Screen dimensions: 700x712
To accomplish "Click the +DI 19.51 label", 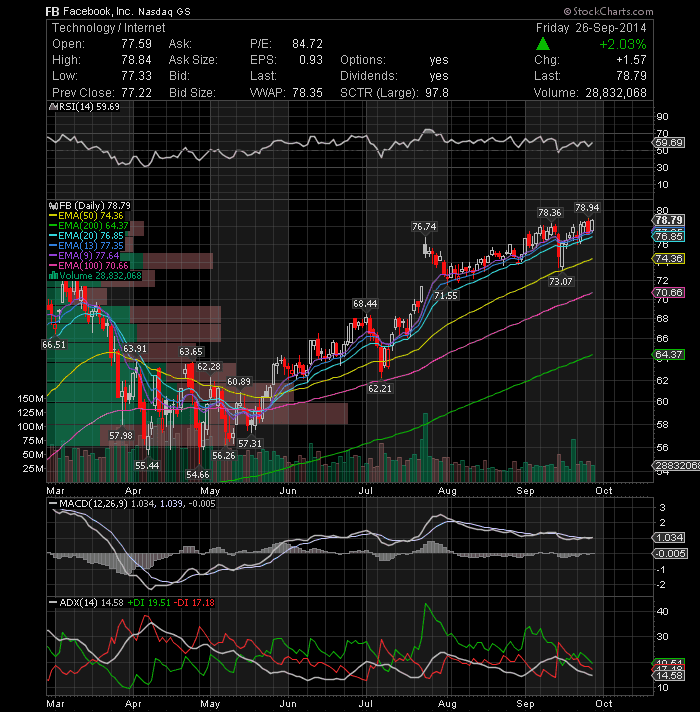I will (x=149, y=603).
